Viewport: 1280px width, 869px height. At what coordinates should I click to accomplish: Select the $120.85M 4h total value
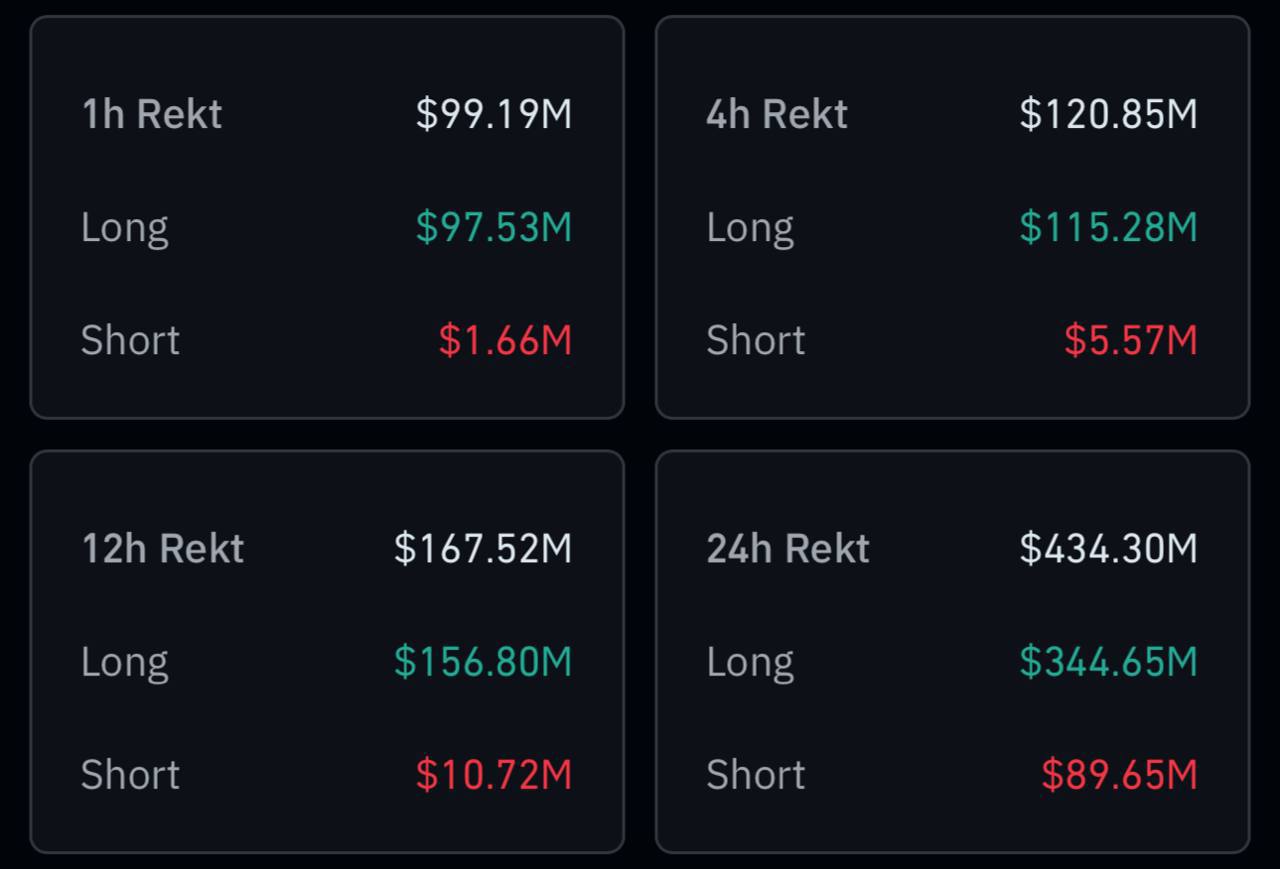point(1108,114)
